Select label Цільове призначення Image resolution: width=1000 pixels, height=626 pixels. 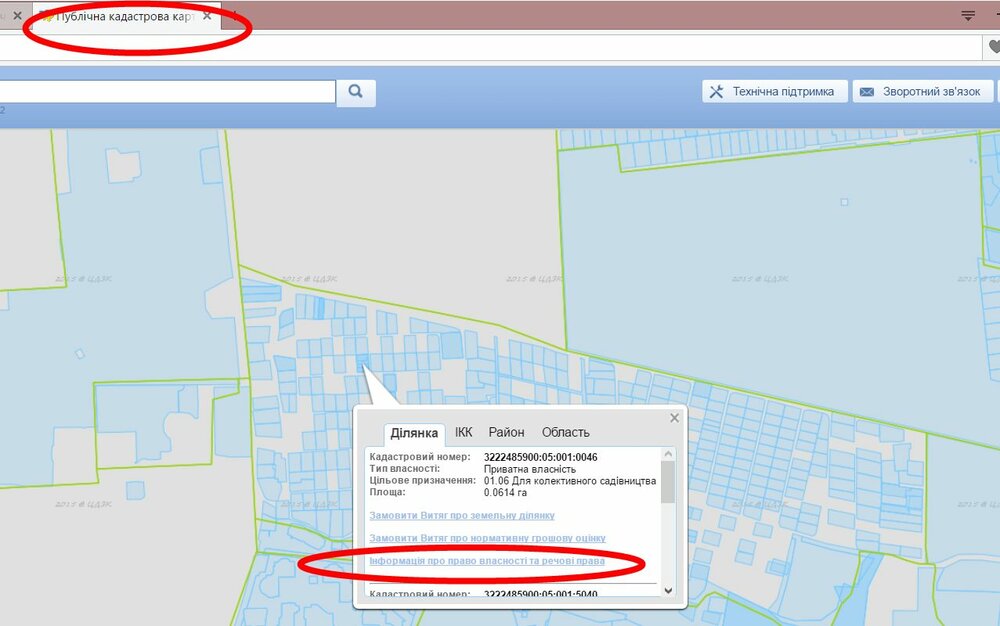pos(423,481)
